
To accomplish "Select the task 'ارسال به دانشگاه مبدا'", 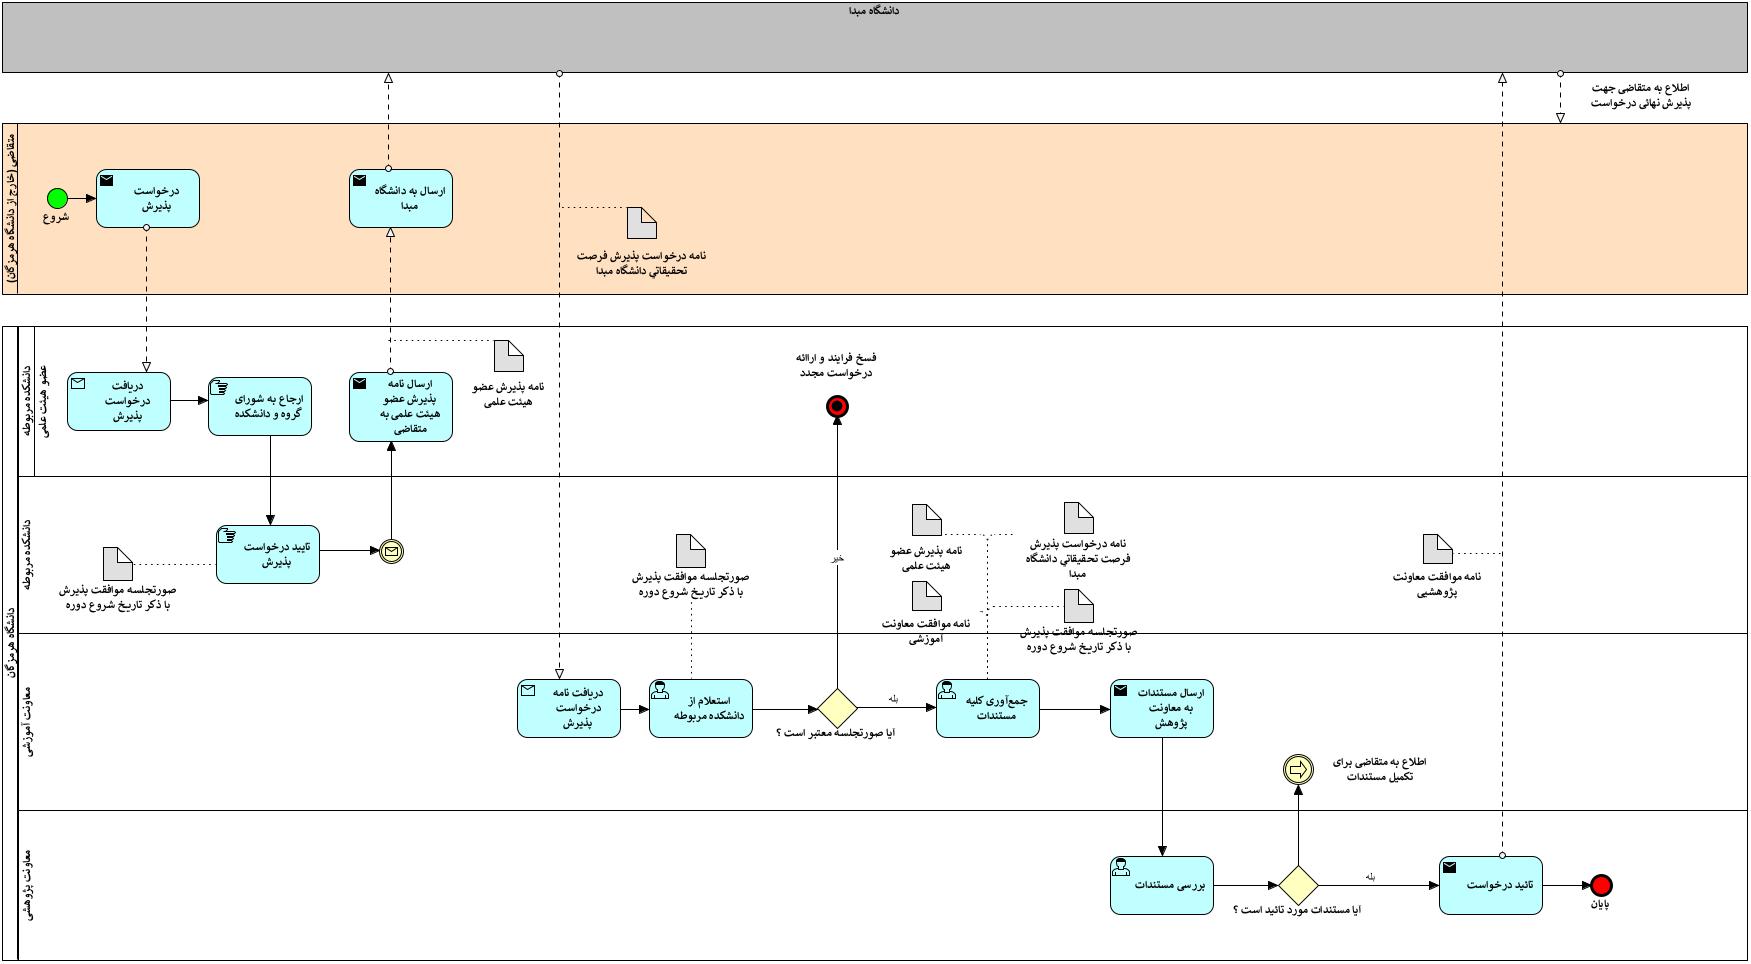I will click(x=400, y=198).
